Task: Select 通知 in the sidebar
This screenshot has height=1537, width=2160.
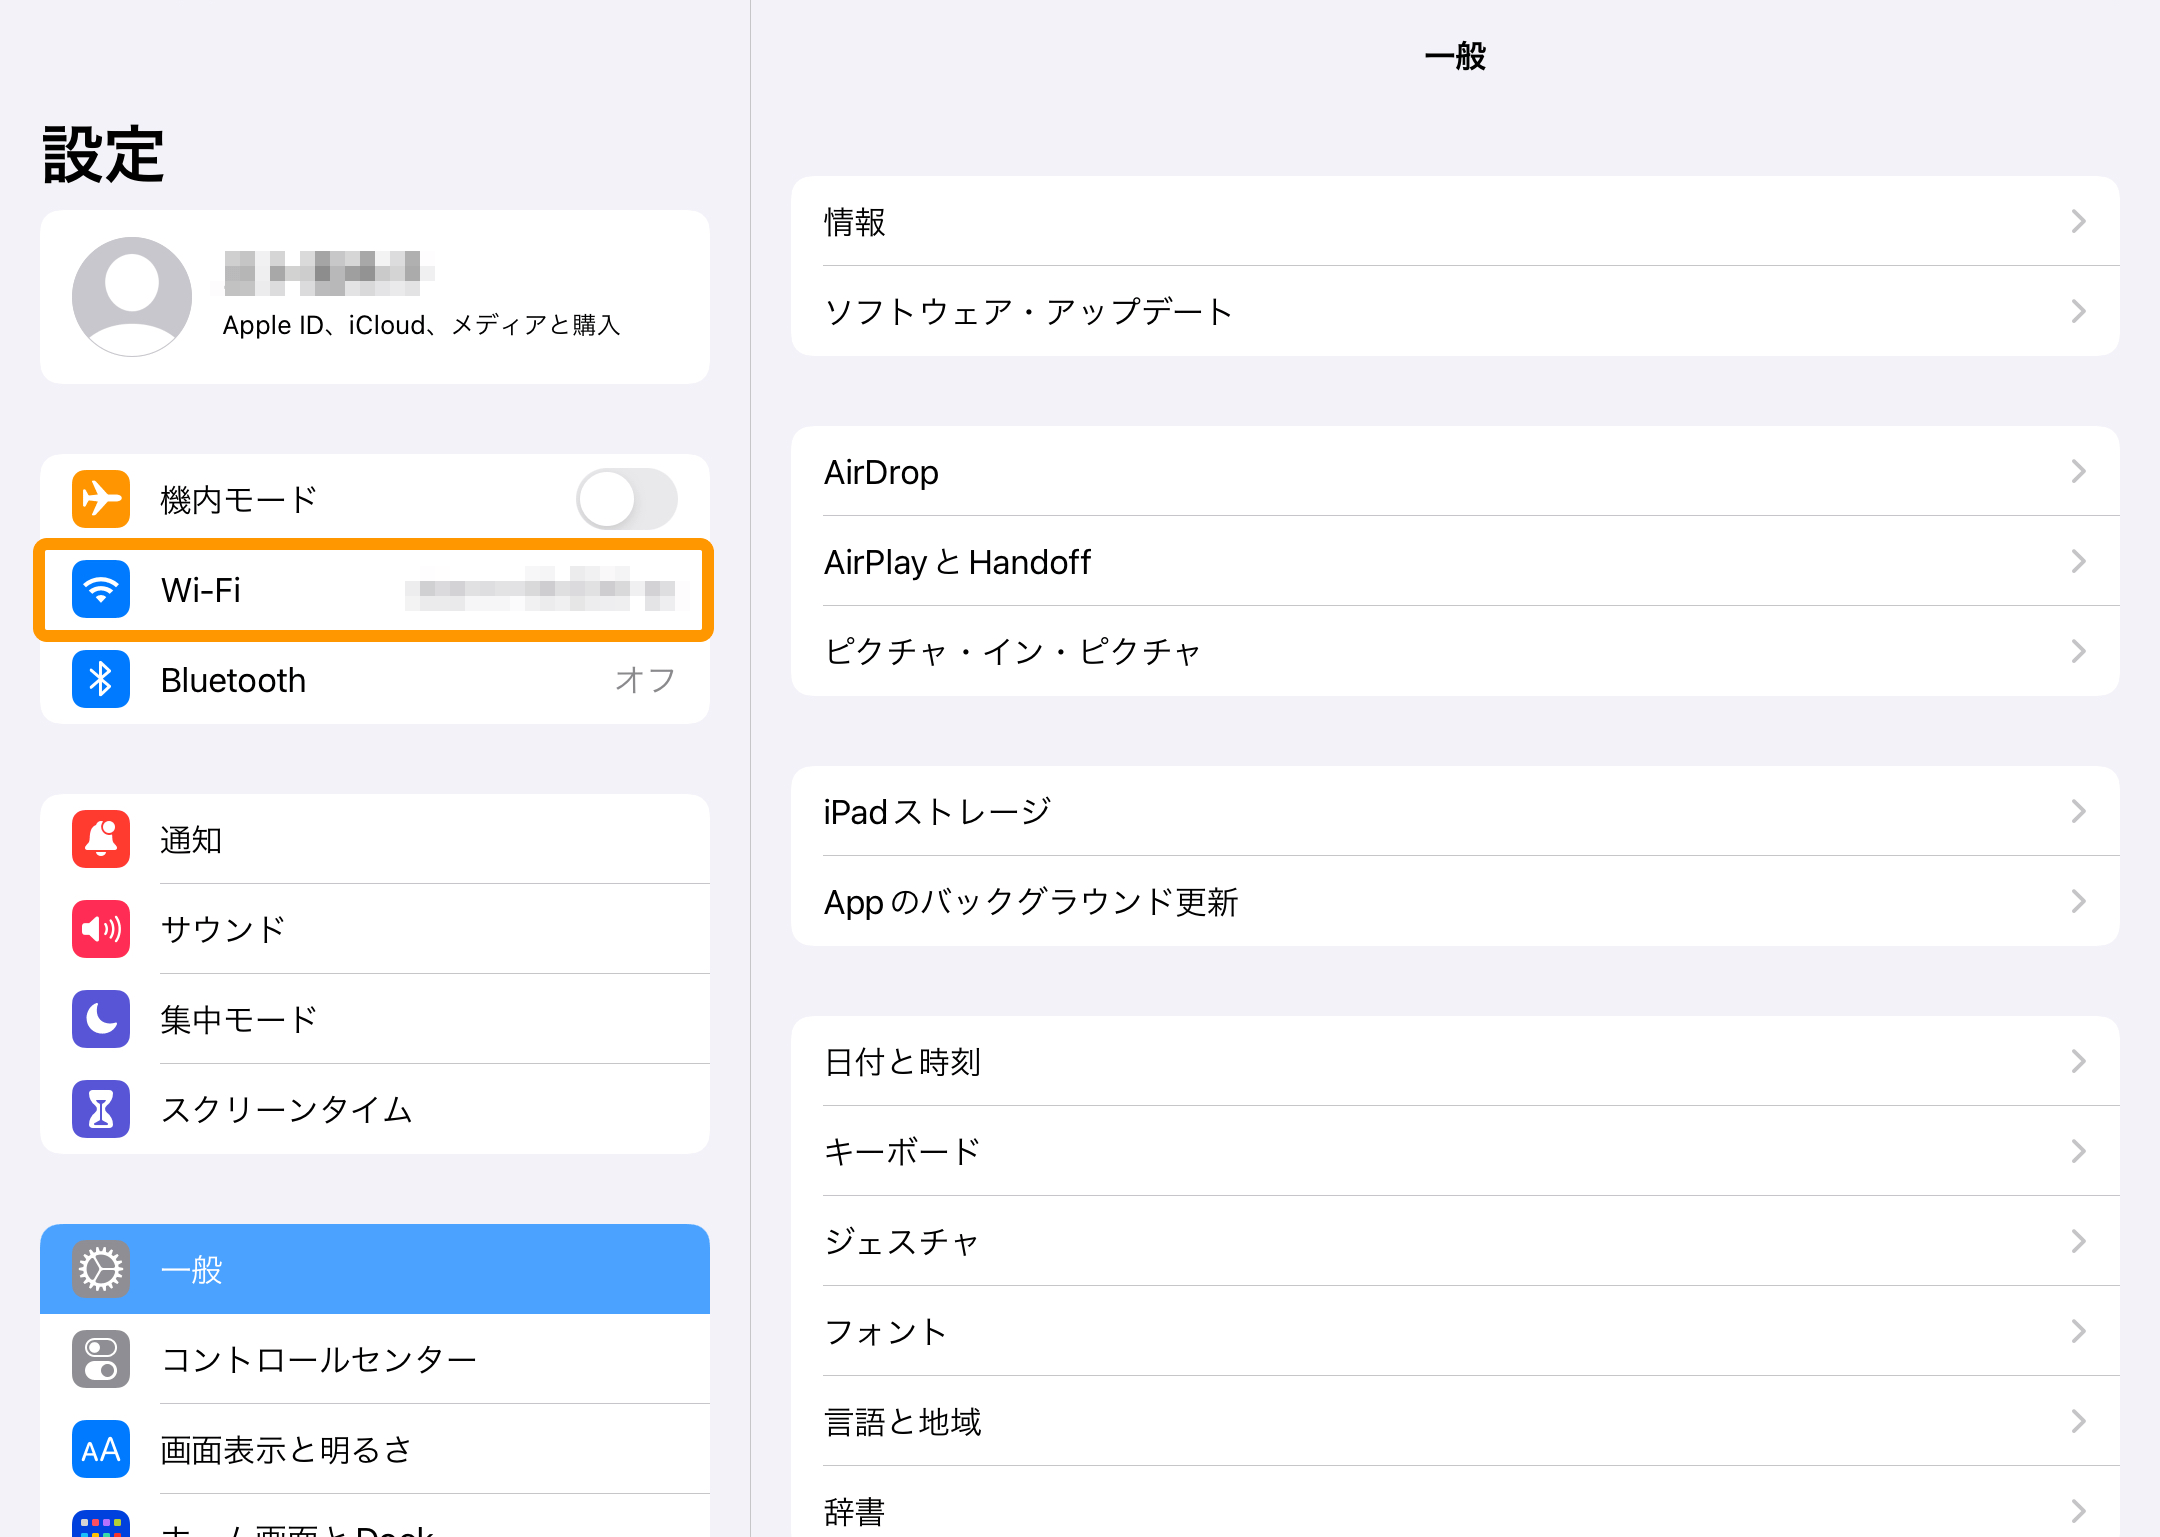Action: coord(375,839)
